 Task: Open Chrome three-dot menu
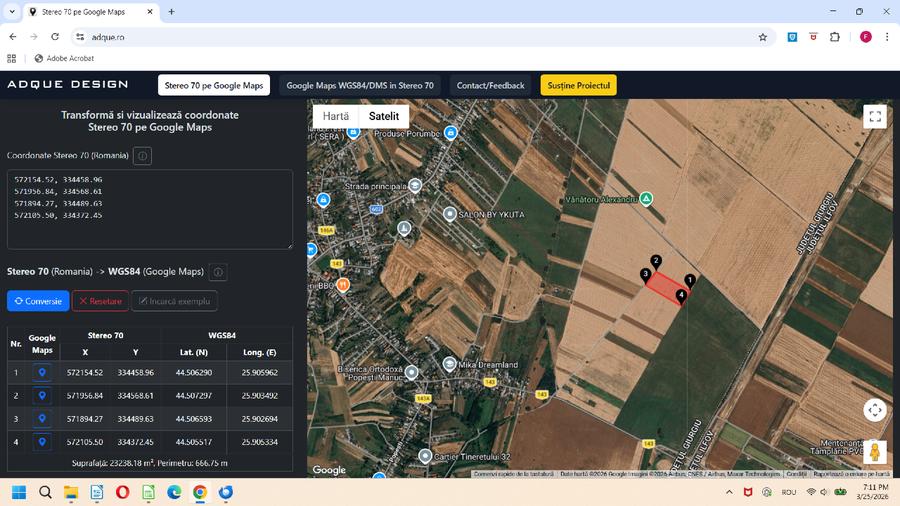coord(887,37)
